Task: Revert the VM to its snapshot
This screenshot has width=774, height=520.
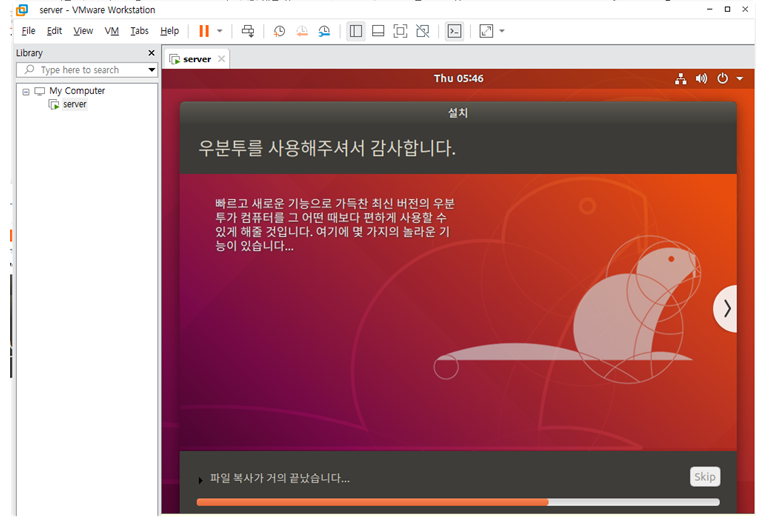Action: [302, 31]
